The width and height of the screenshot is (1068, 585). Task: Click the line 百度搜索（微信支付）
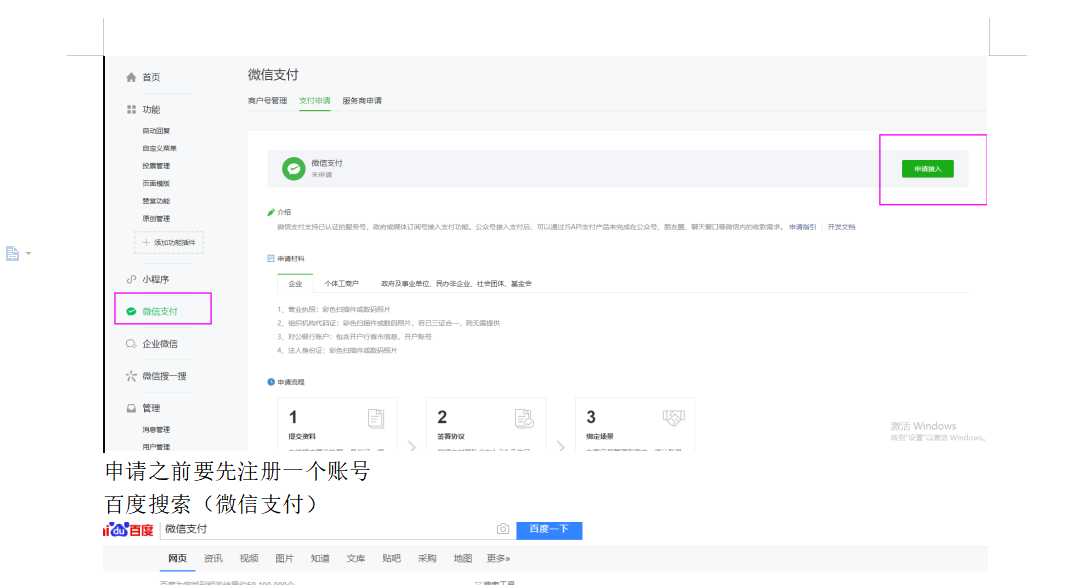211,505
